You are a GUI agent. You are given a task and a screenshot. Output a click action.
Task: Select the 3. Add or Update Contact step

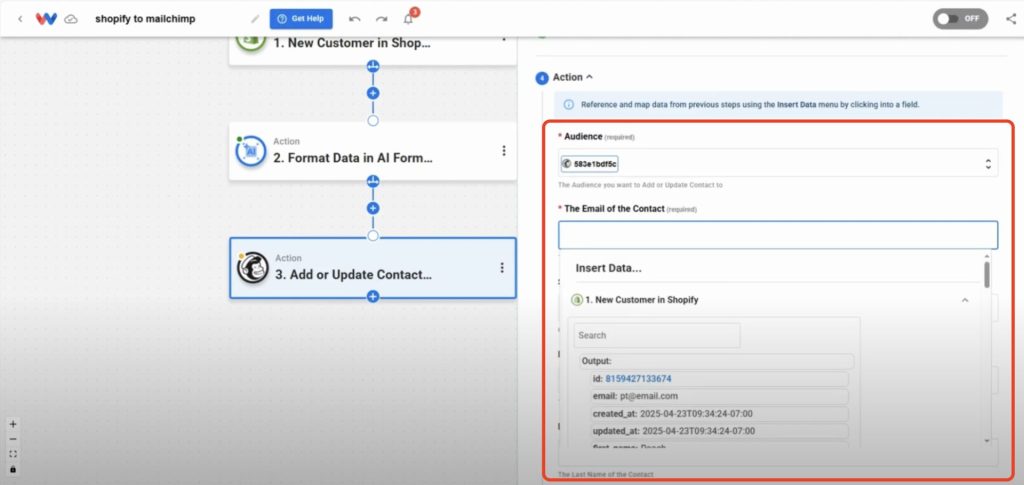[372, 268]
